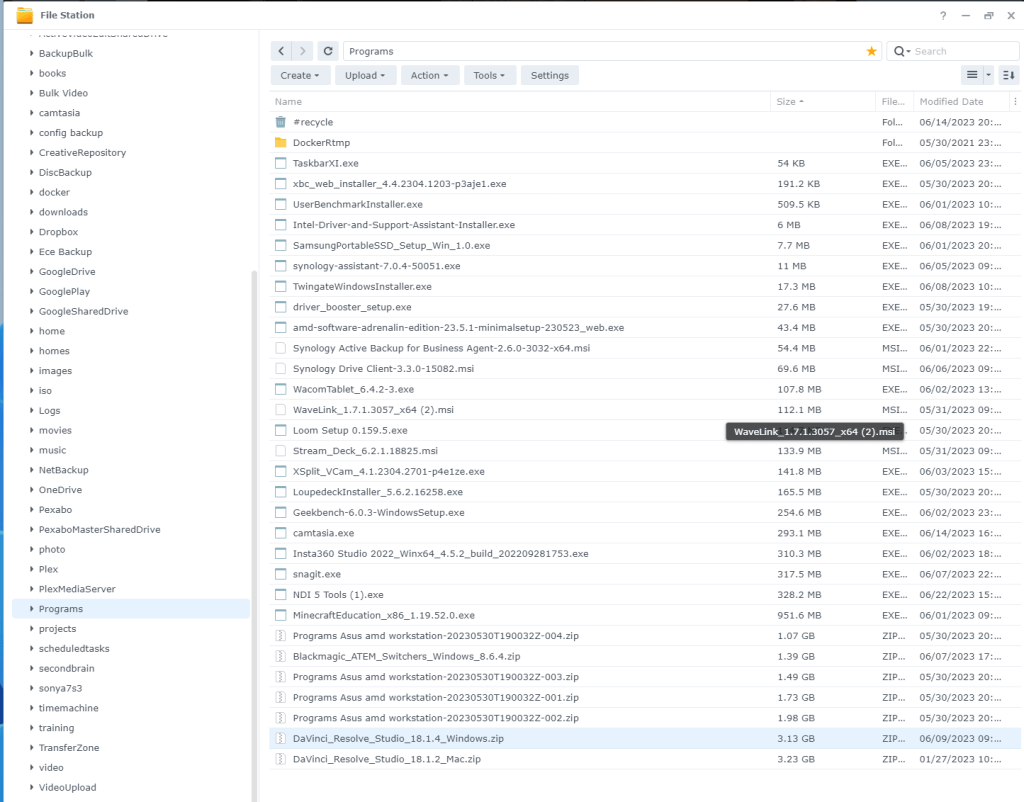Click the file icon for WacomTablet_6.4.2-3.exe

(x=281, y=389)
